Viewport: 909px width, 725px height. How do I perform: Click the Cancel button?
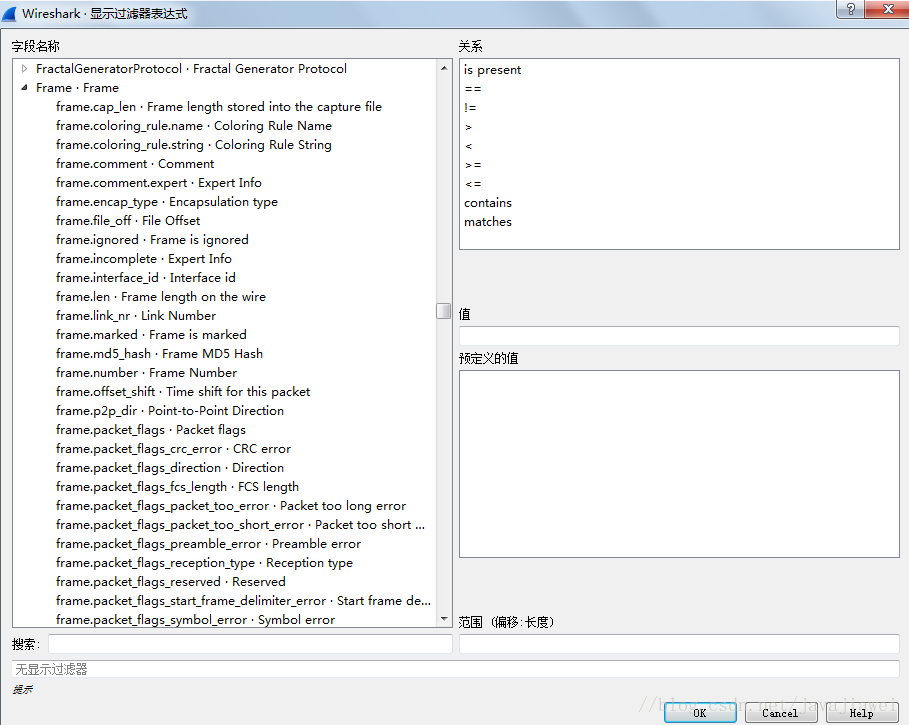pos(780,713)
